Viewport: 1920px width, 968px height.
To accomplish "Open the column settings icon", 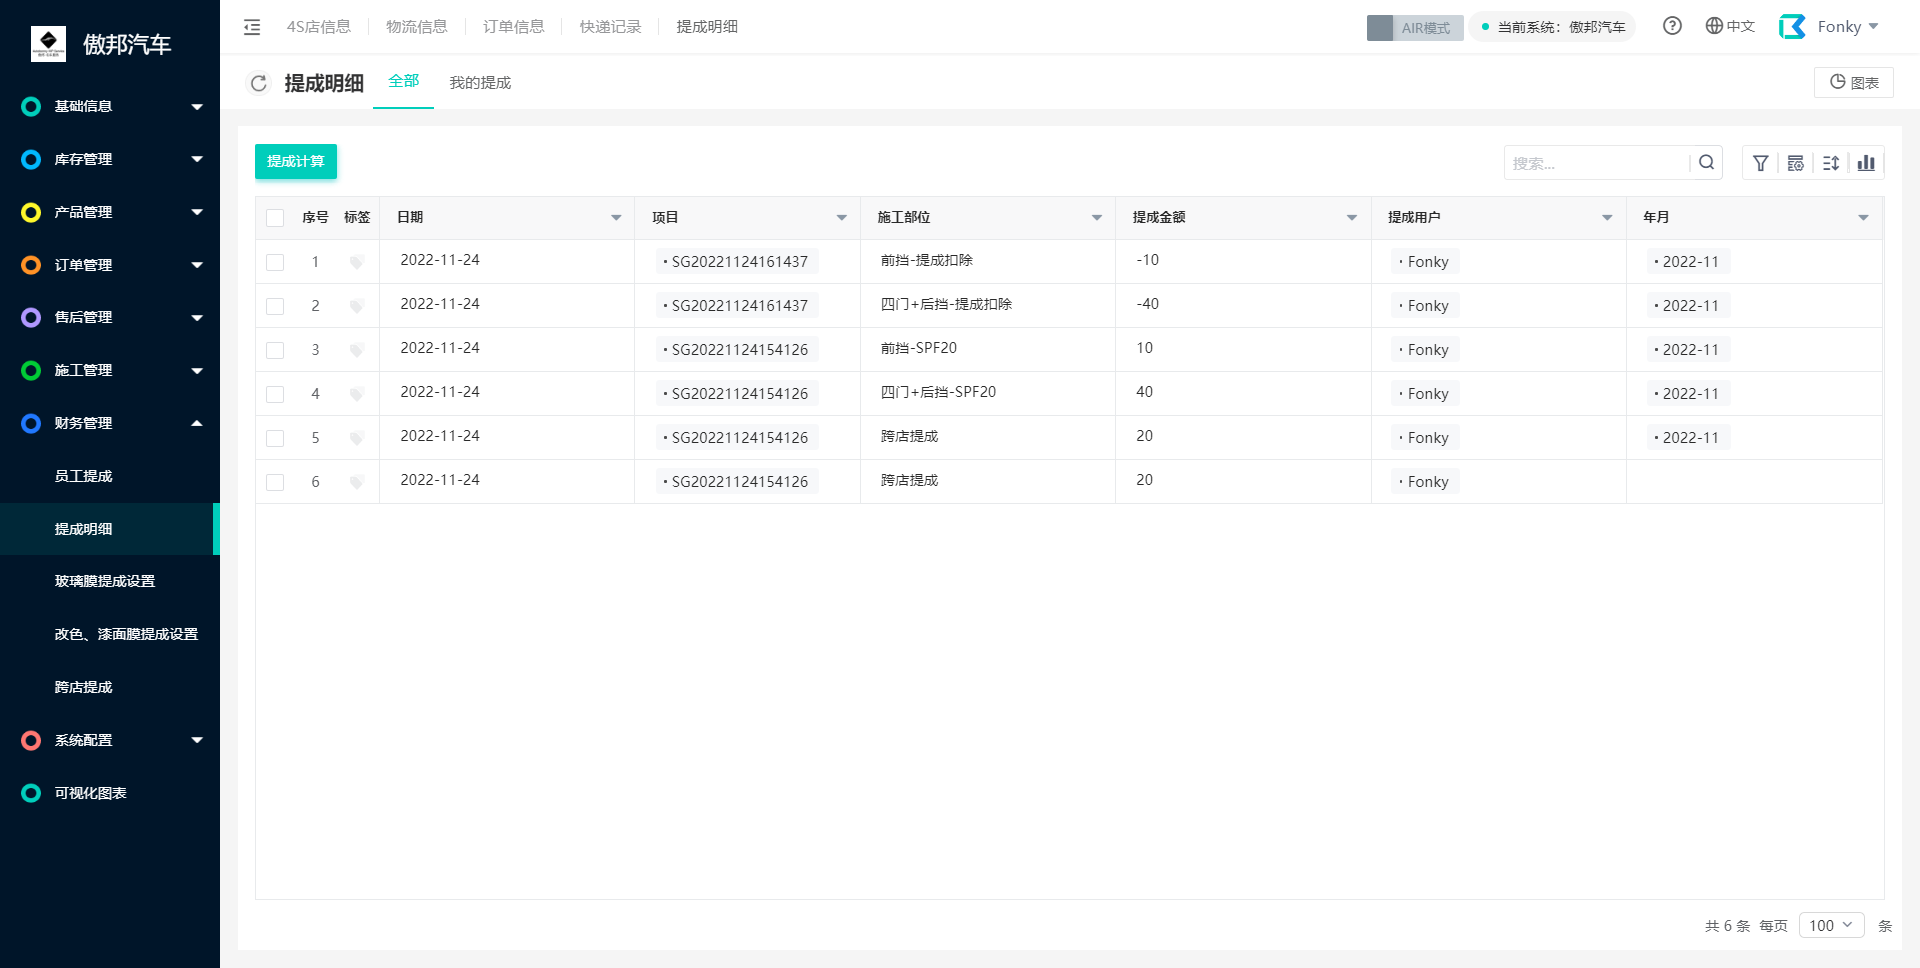I will tap(1796, 163).
